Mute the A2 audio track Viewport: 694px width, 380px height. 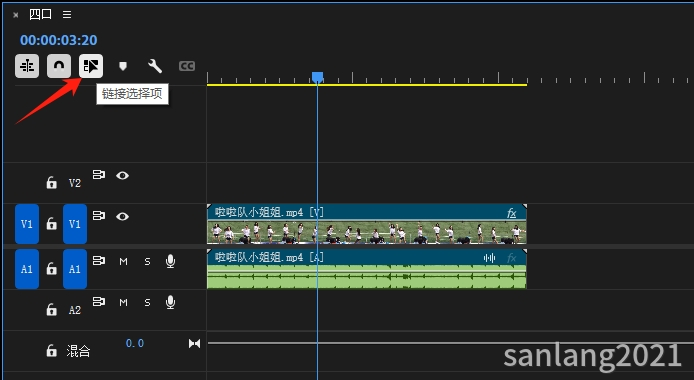coord(123,302)
